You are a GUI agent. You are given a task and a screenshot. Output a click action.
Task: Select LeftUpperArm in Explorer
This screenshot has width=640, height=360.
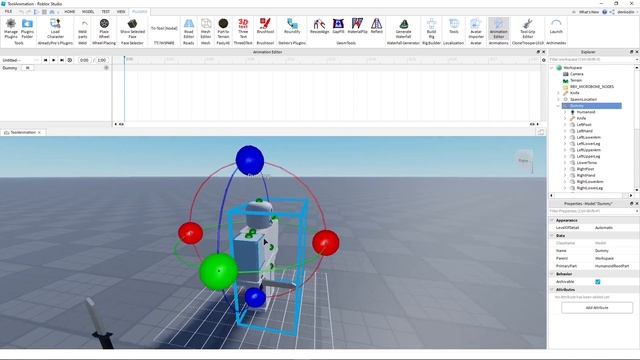point(589,150)
